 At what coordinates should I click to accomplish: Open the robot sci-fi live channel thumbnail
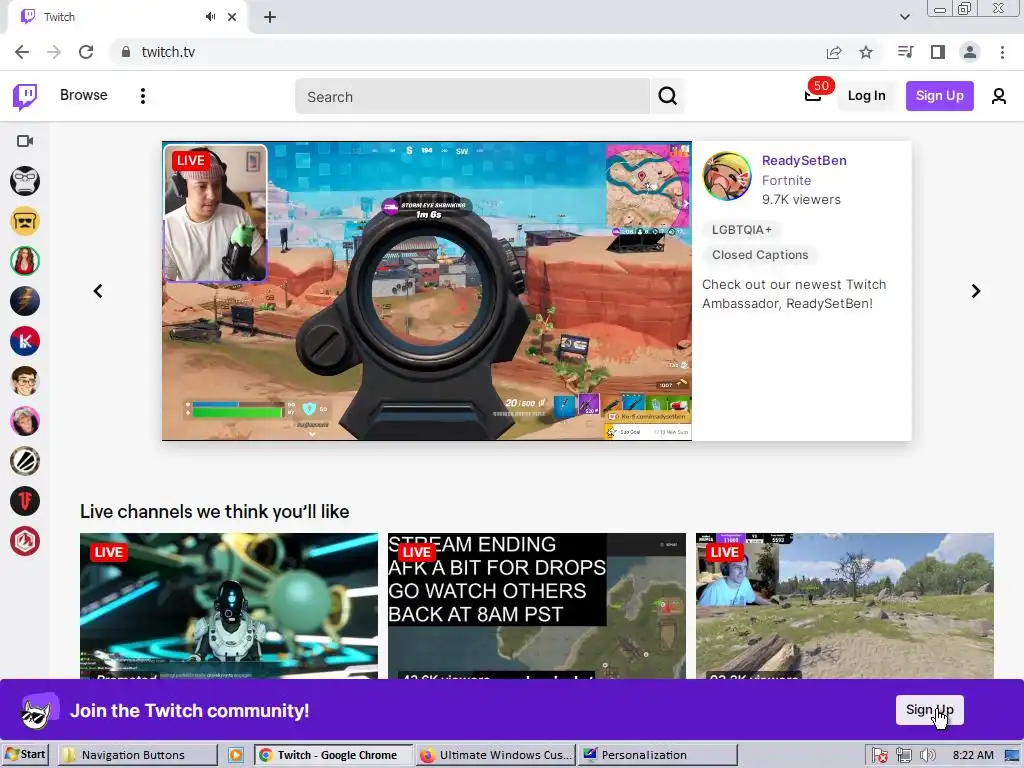[229, 606]
